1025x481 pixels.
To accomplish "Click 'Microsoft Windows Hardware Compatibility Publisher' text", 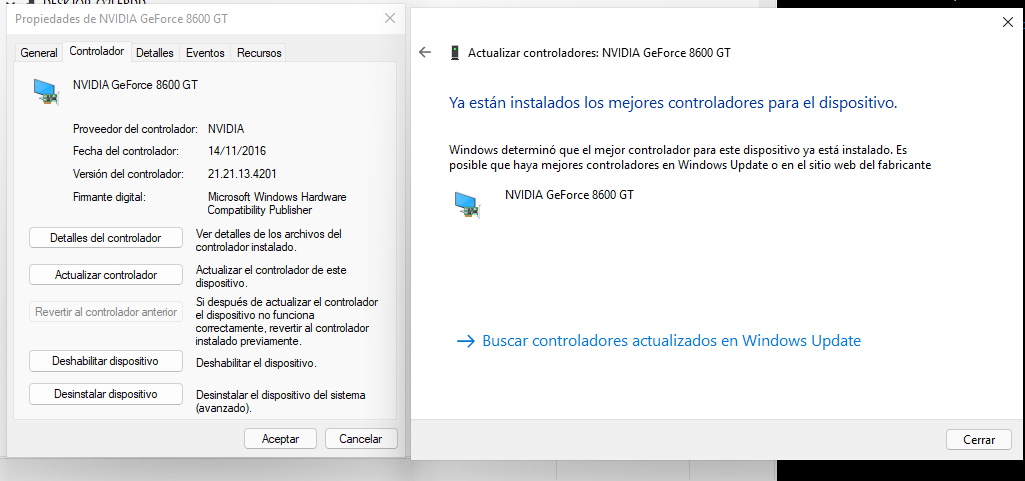I will [x=277, y=203].
